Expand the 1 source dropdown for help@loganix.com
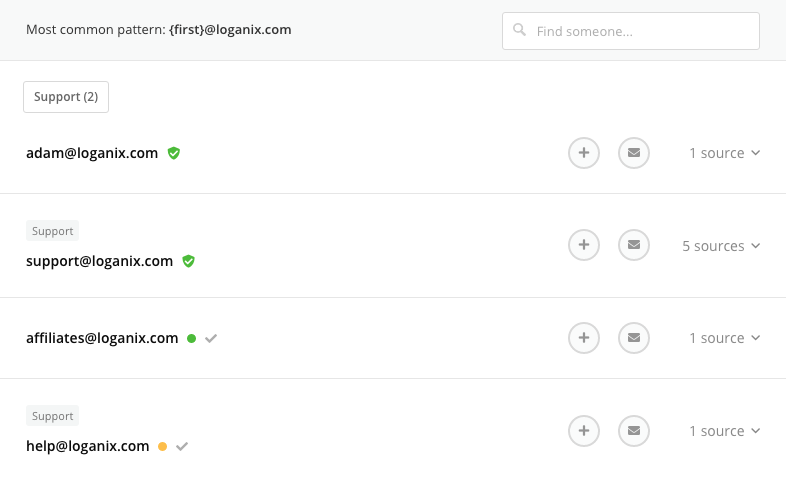Viewport: 786px width, 486px height. [725, 431]
